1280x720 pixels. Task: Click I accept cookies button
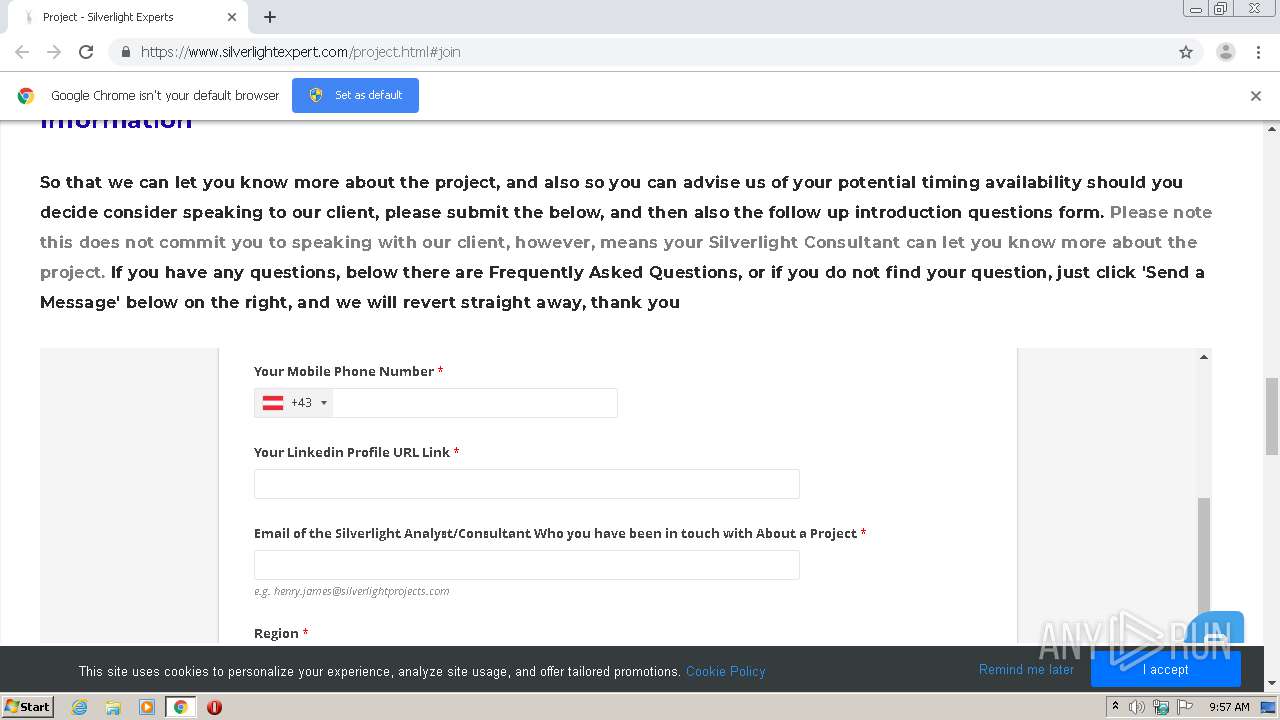click(x=1165, y=670)
